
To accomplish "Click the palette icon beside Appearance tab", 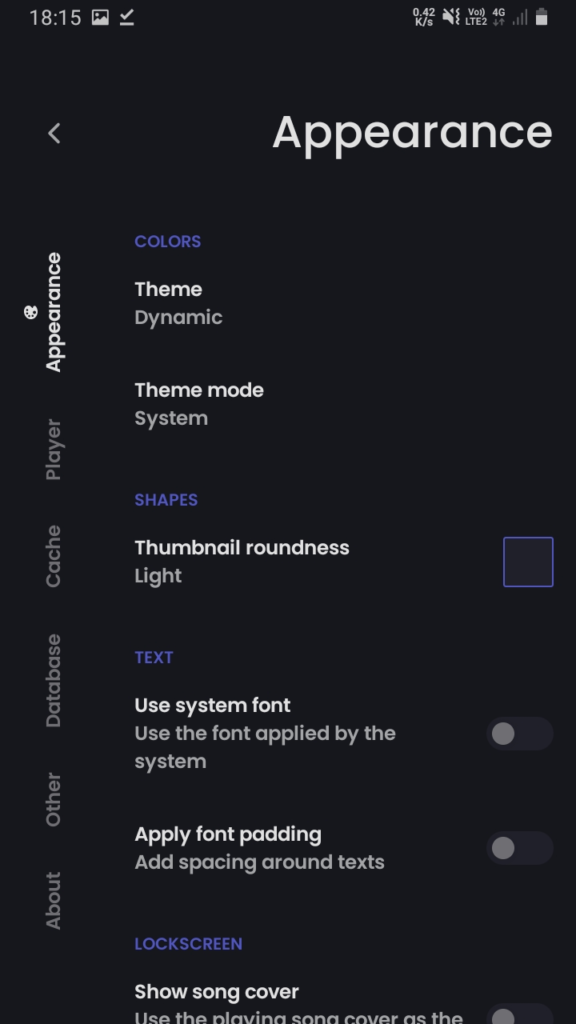I will click(x=31, y=312).
